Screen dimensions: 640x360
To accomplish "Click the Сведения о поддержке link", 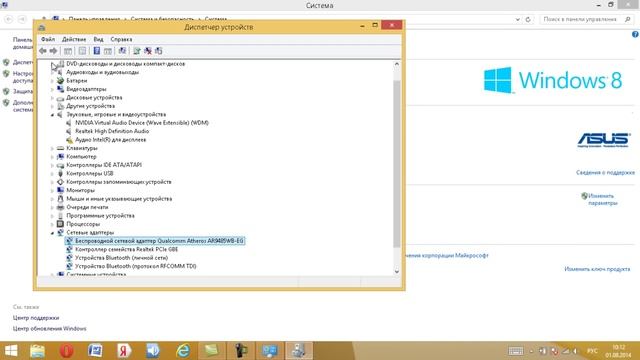I will coord(605,172).
